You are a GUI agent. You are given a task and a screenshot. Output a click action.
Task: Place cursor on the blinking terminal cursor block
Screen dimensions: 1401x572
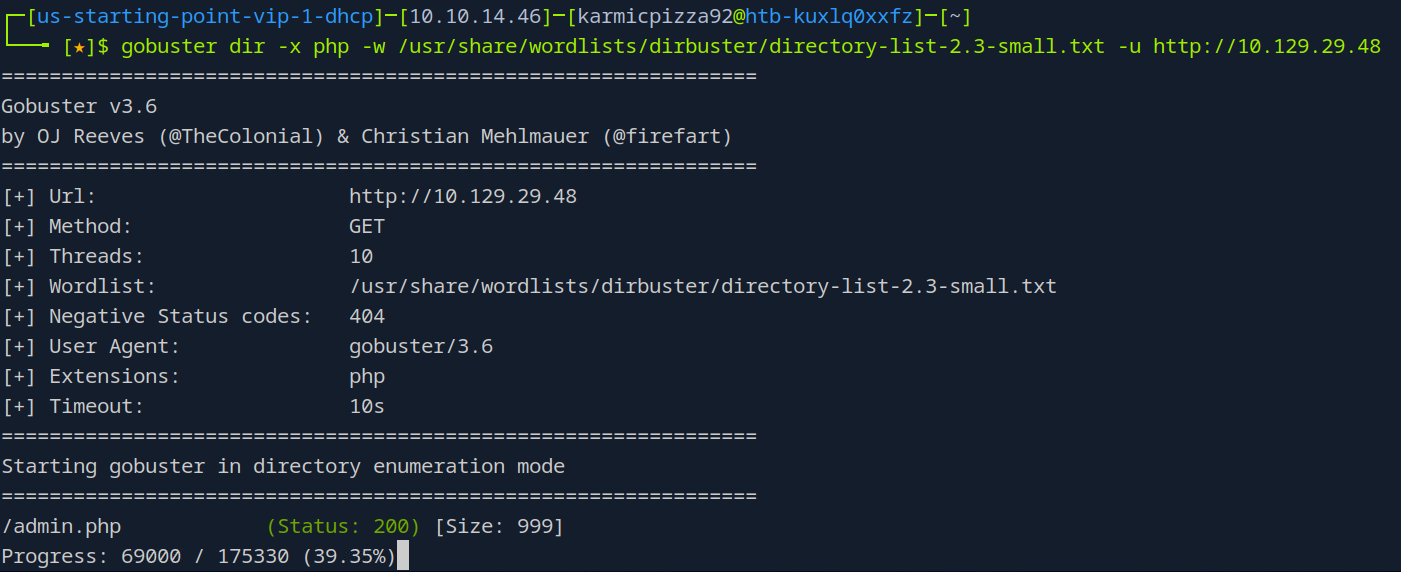[403, 556]
